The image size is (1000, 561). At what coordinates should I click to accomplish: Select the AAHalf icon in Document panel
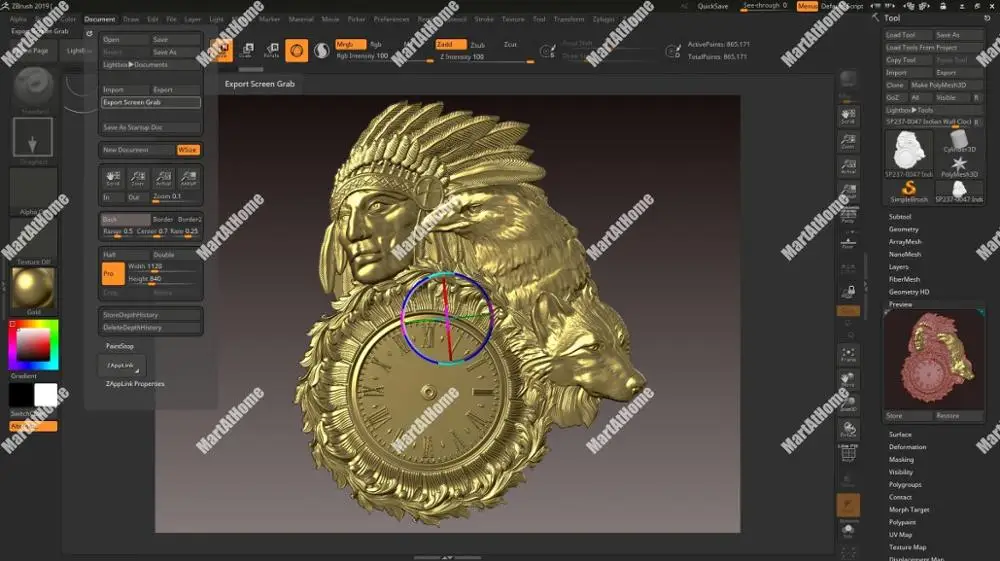click(x=188, y=177)
